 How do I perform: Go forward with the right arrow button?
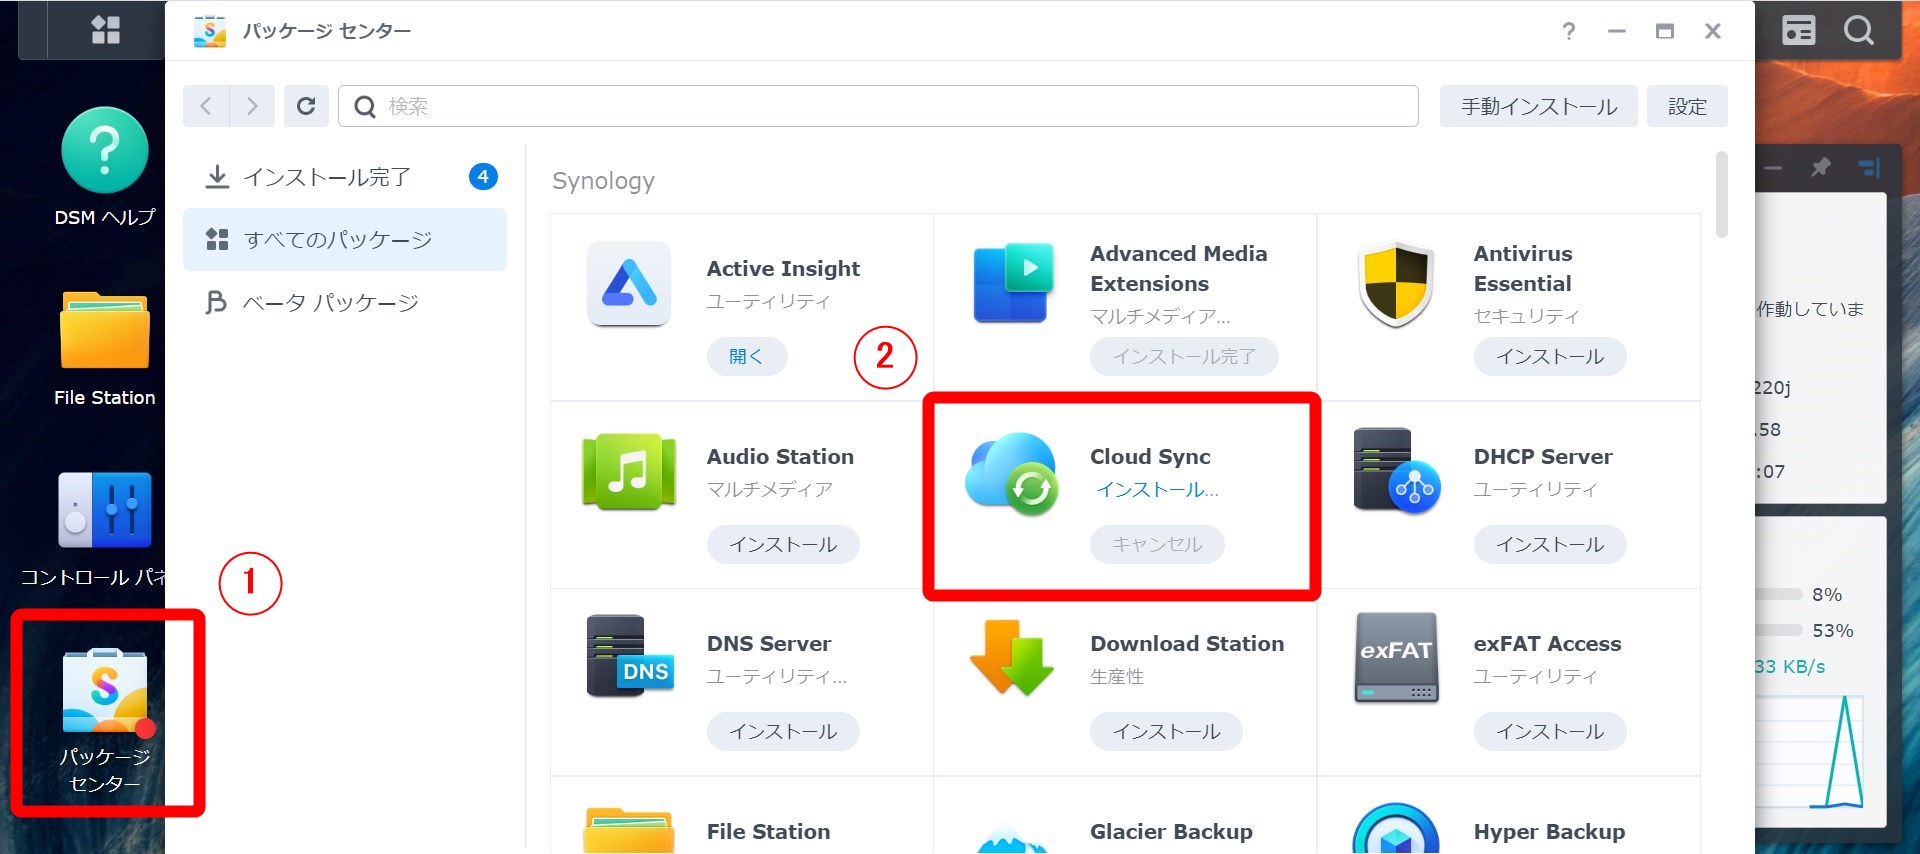tap(252, 106)
